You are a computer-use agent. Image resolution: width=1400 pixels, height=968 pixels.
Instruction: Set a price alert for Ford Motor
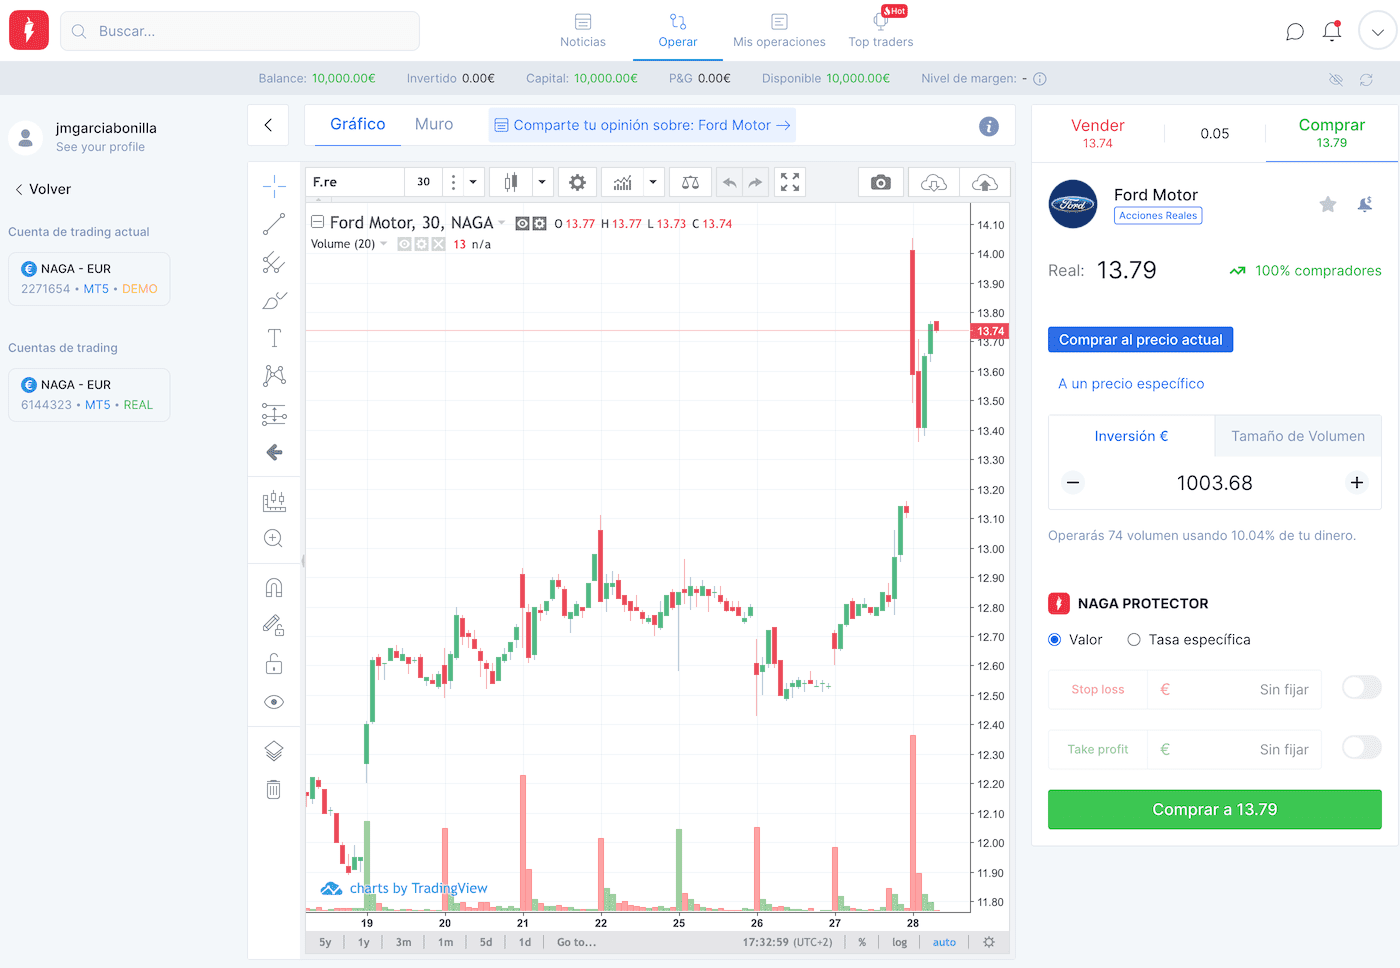1365,204
